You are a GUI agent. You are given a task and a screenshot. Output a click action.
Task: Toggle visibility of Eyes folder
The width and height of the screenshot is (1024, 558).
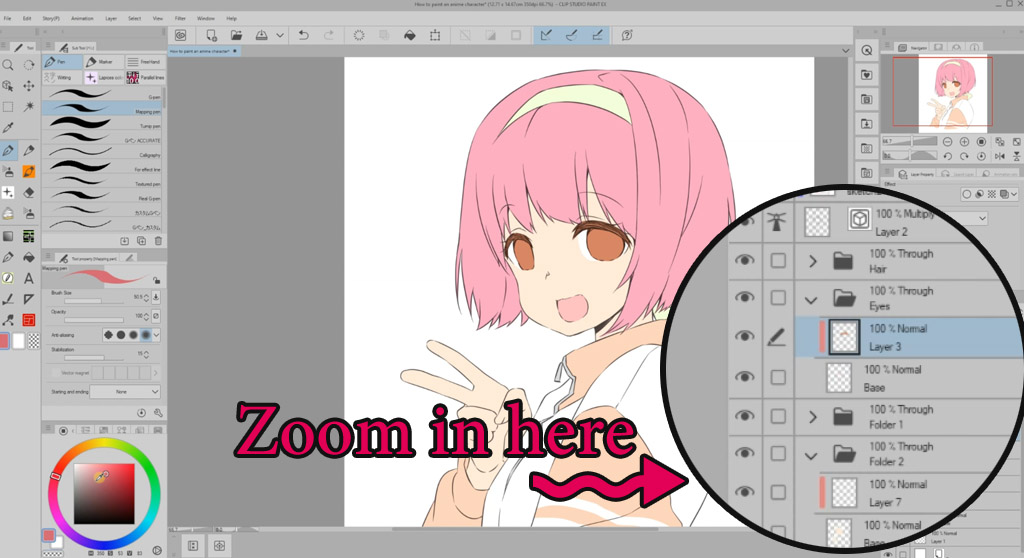pos(744,298)
